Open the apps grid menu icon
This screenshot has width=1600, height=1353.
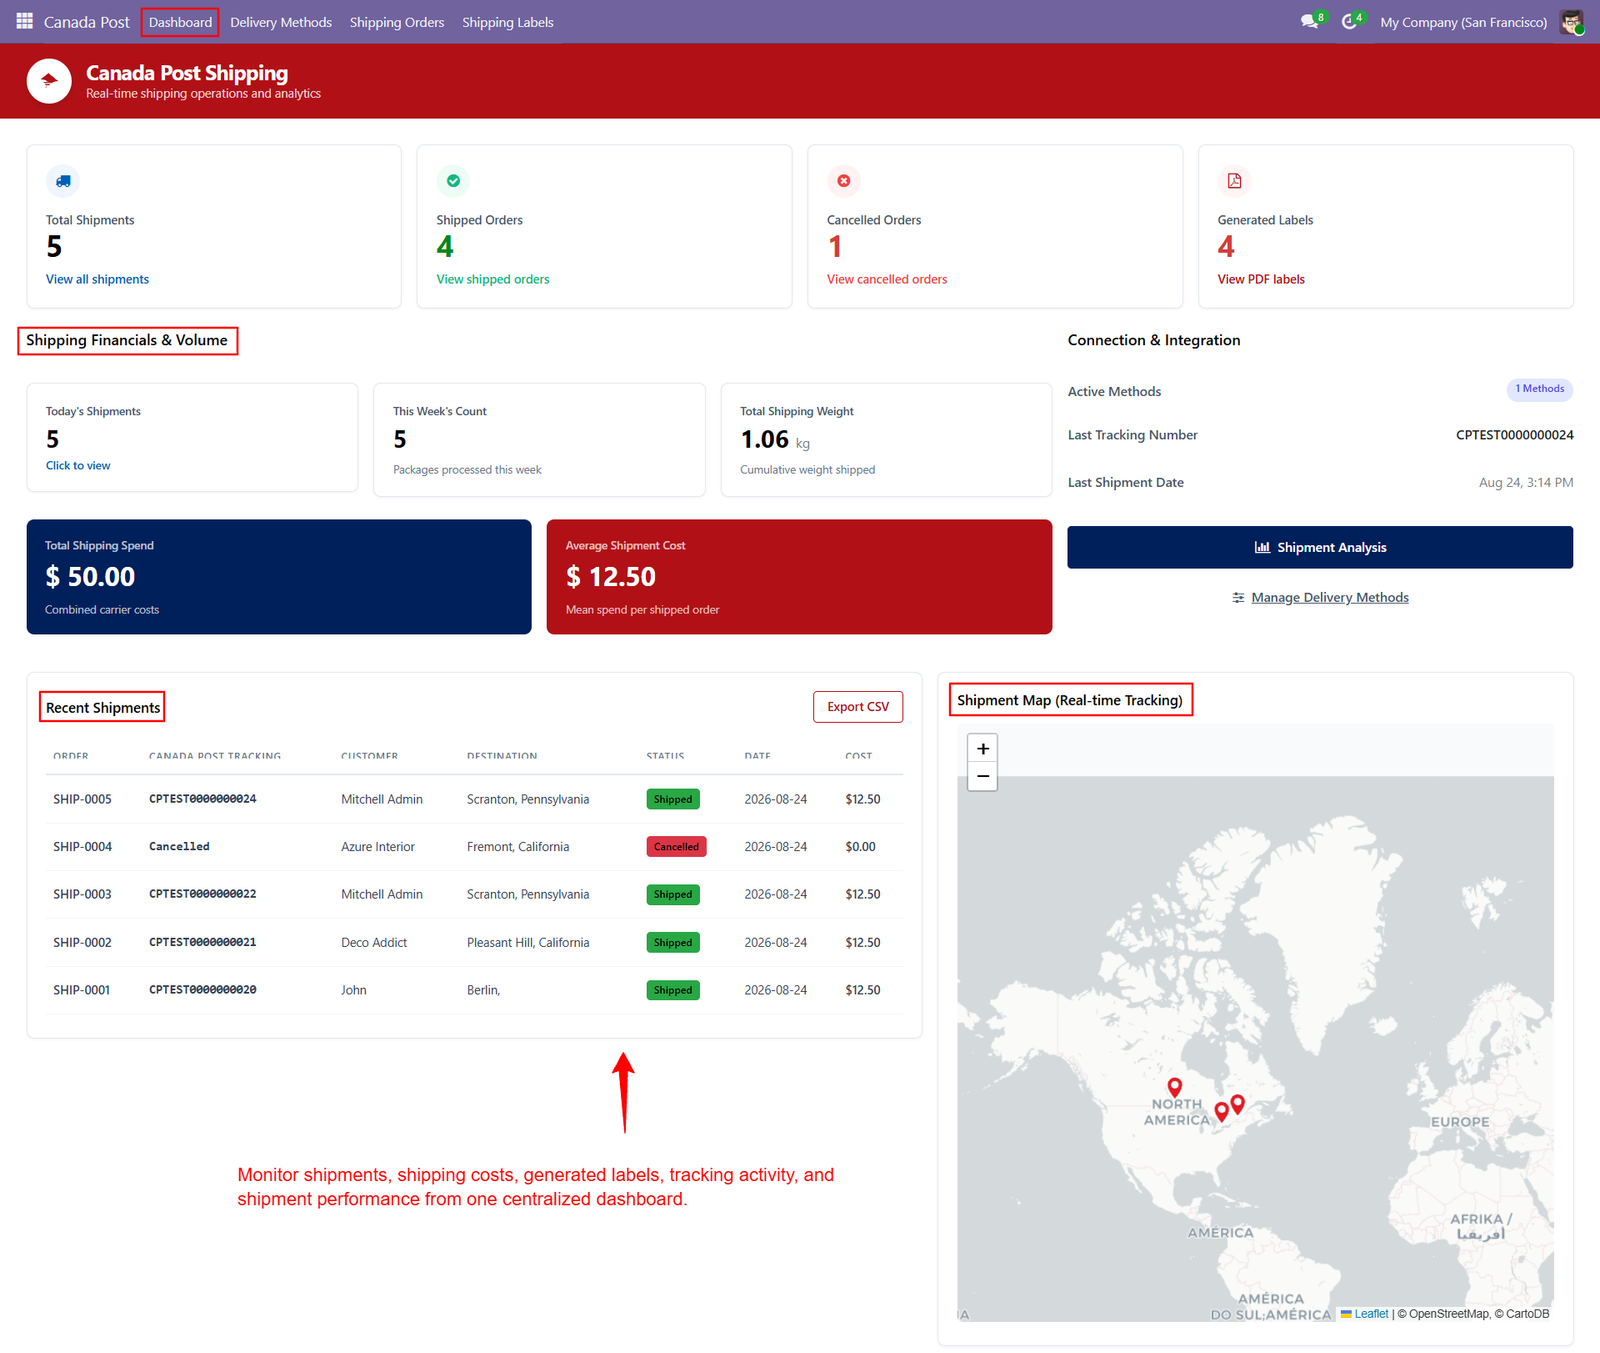pyautogui.click(x=25, y=21)
